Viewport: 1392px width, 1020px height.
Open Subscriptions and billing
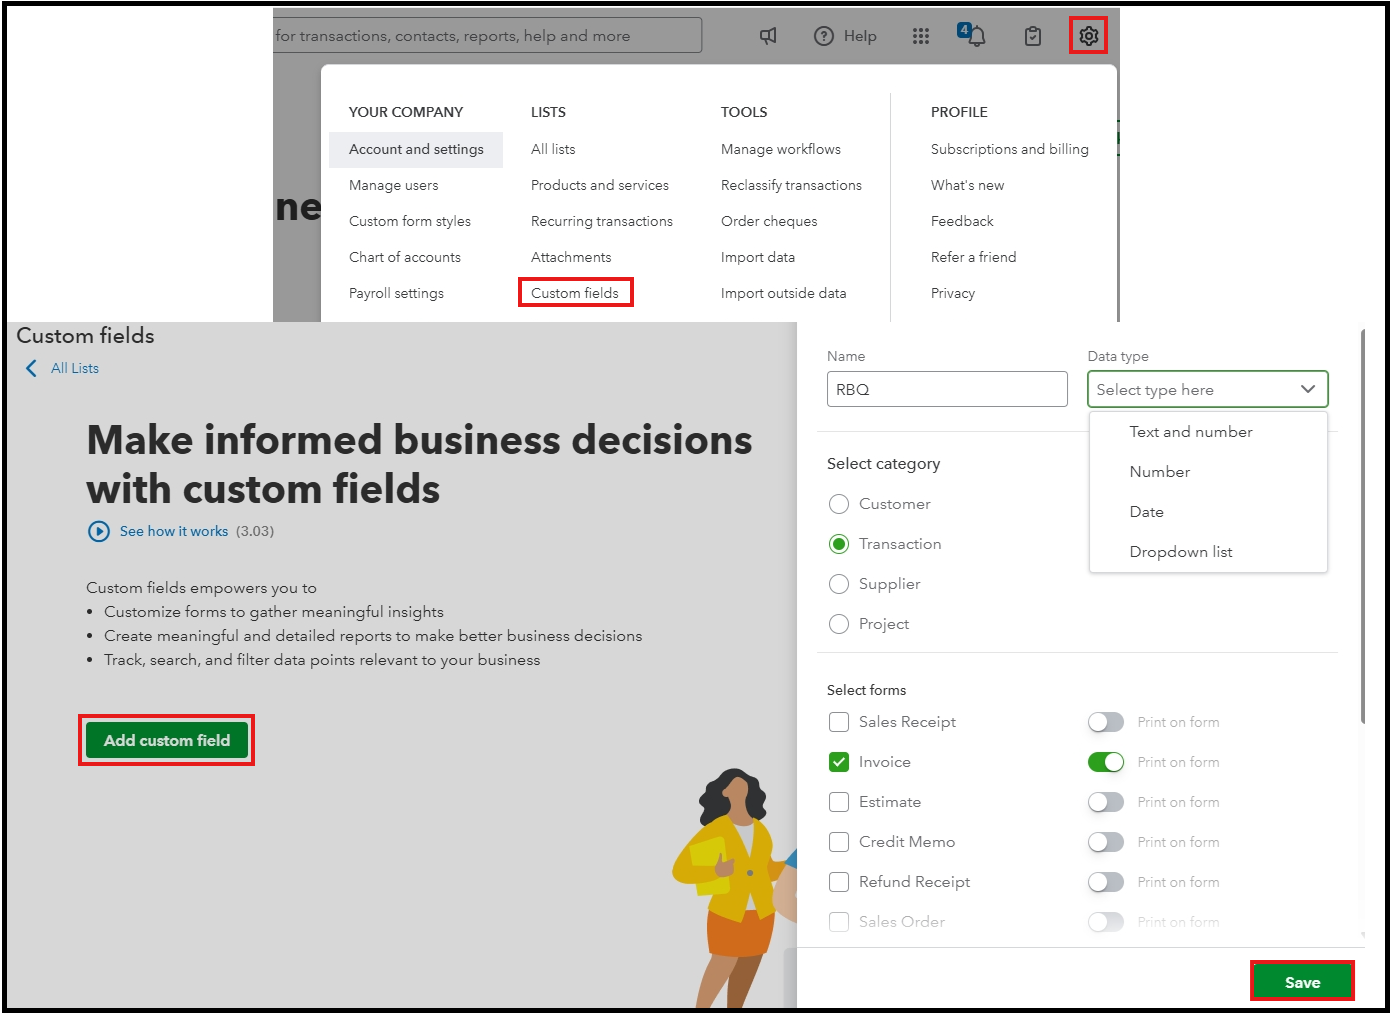[1010, 149]
